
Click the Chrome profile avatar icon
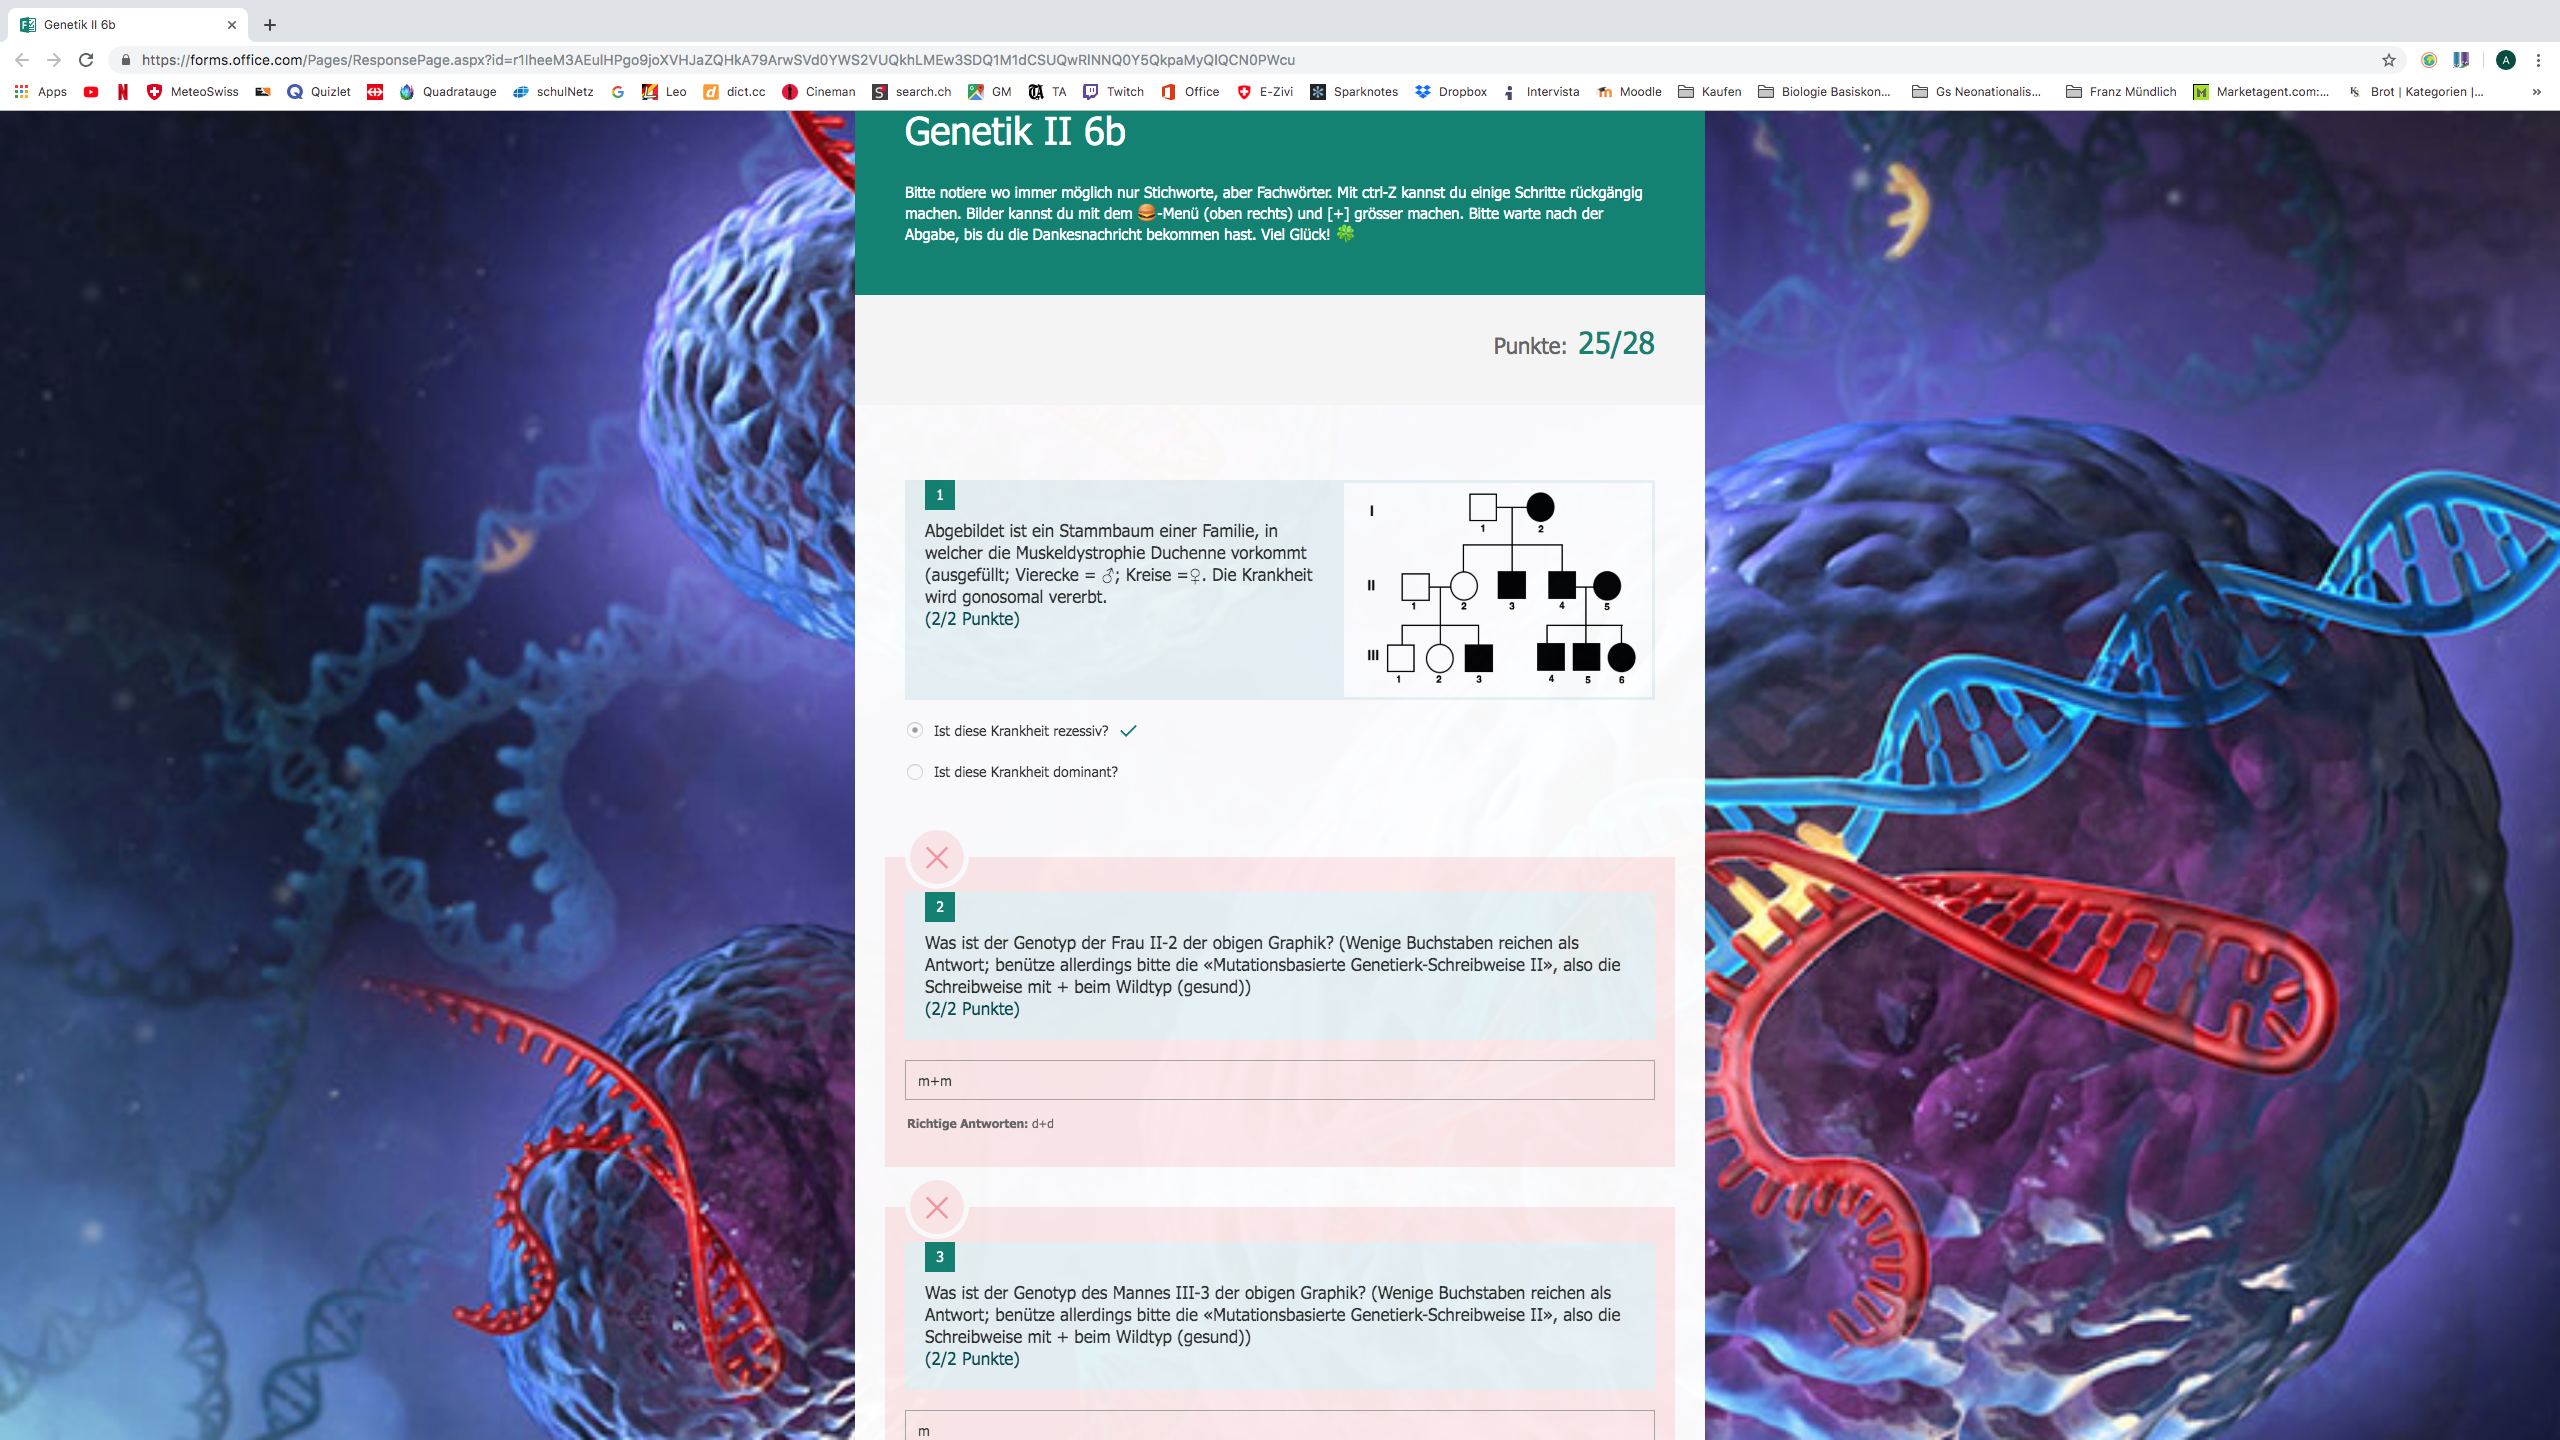(2505, 60)
